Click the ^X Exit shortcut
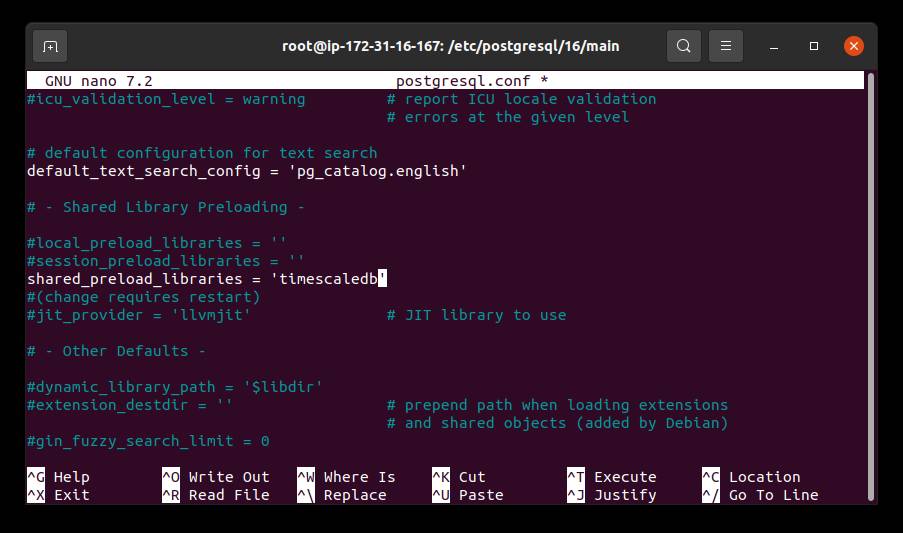The height and width of the screenshot is (533, 903). coord(58,495)
